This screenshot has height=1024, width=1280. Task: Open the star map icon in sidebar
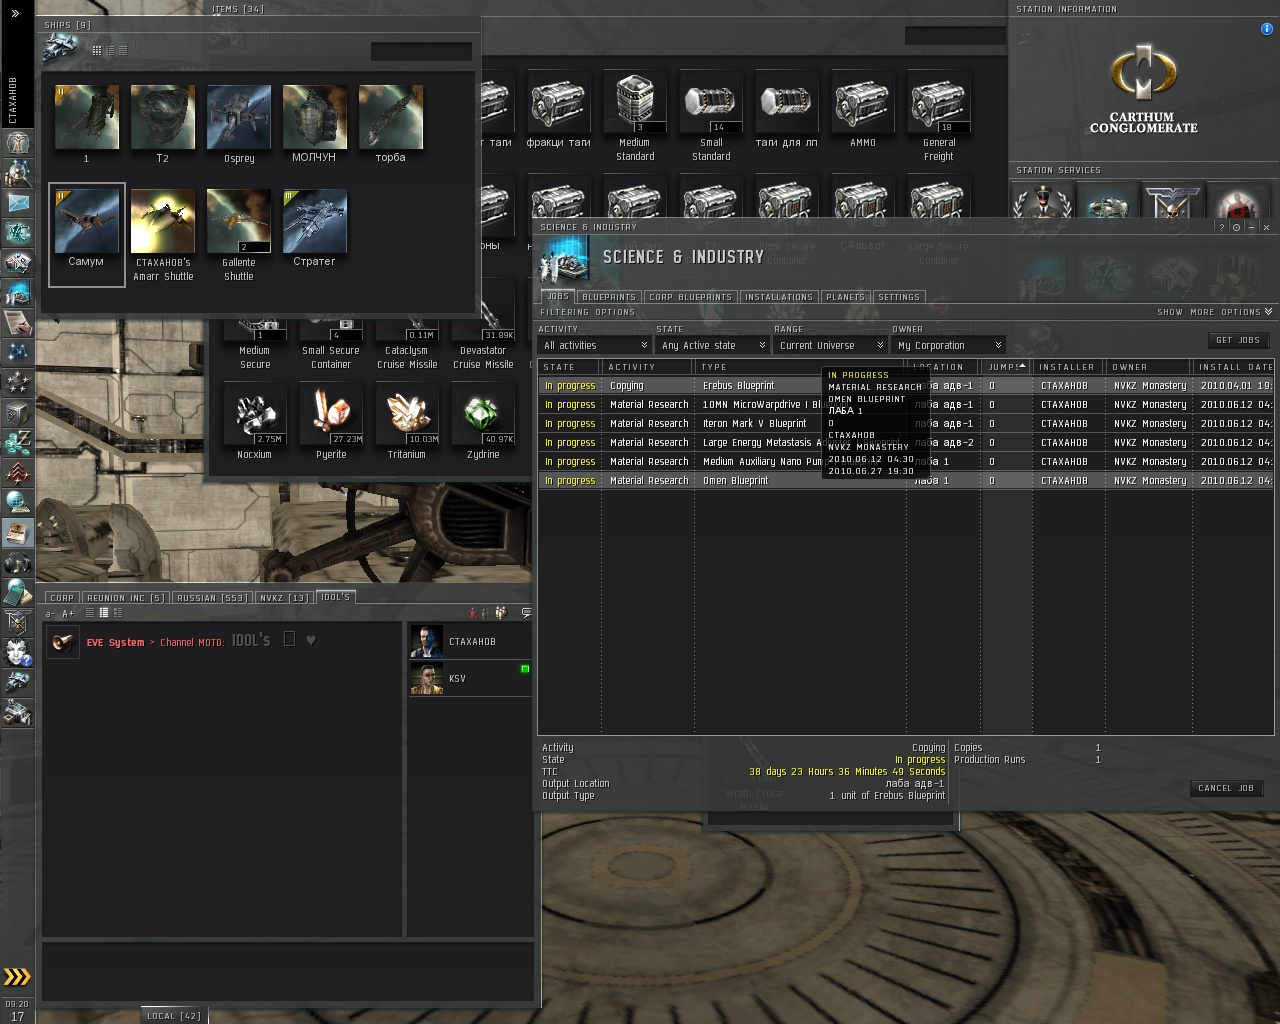pos(17,353)
